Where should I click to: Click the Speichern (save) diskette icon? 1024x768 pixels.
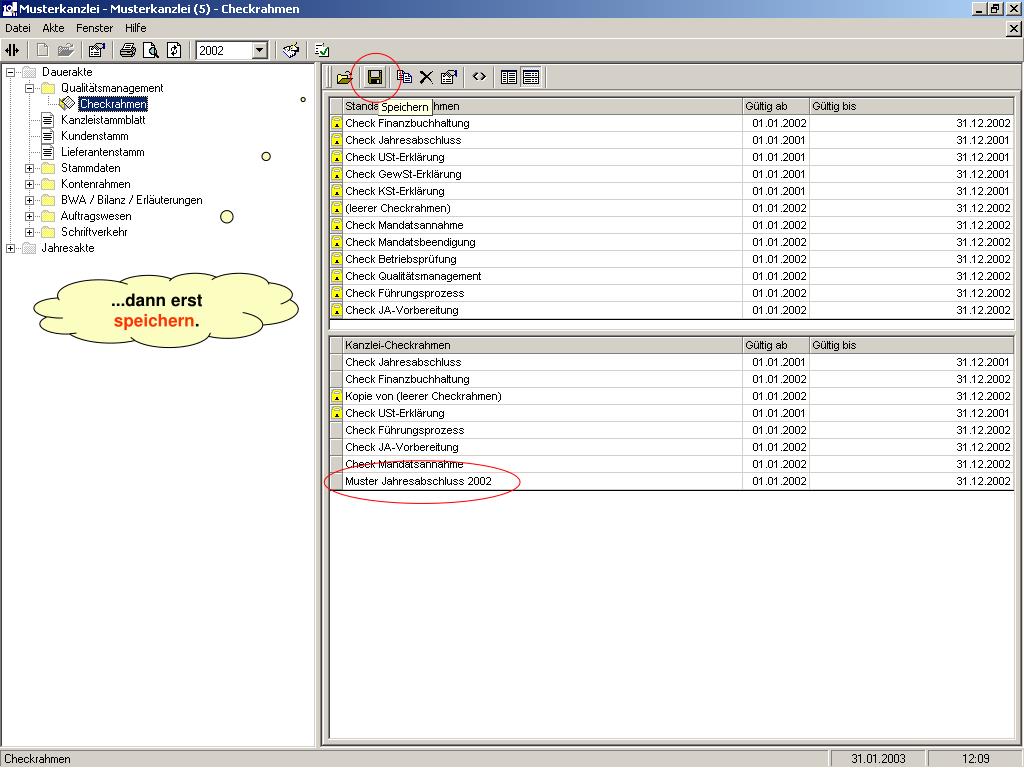coord(375,77)
